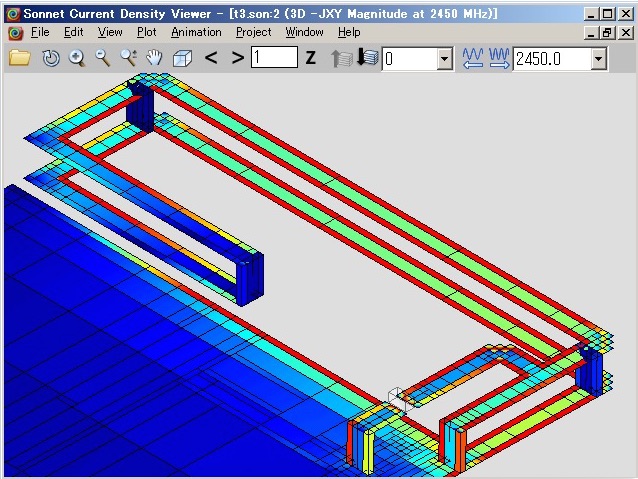Select the zoom out magnifier tool
Image resolution: width=638 pixels, height=479 pixels.
[x=102, y=58]
